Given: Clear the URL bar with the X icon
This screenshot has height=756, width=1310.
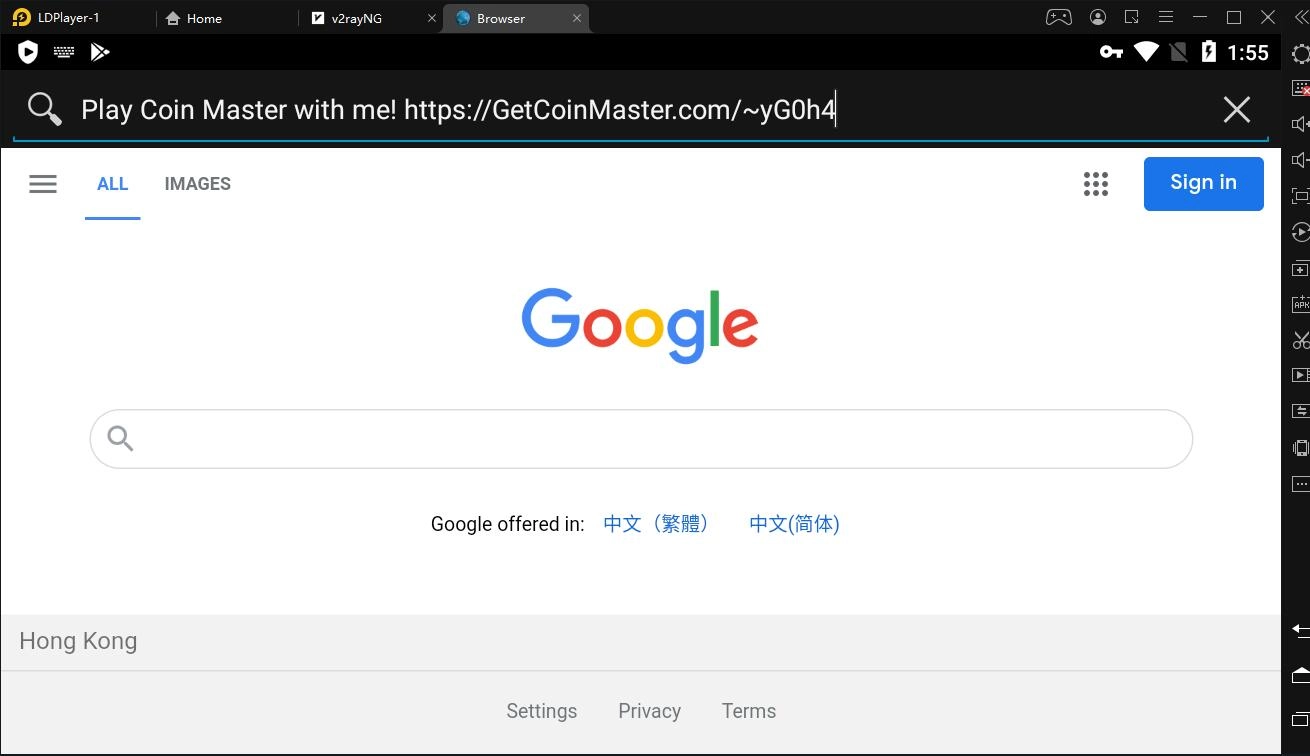Looking at the screenshot, I should coord(1237,109).
